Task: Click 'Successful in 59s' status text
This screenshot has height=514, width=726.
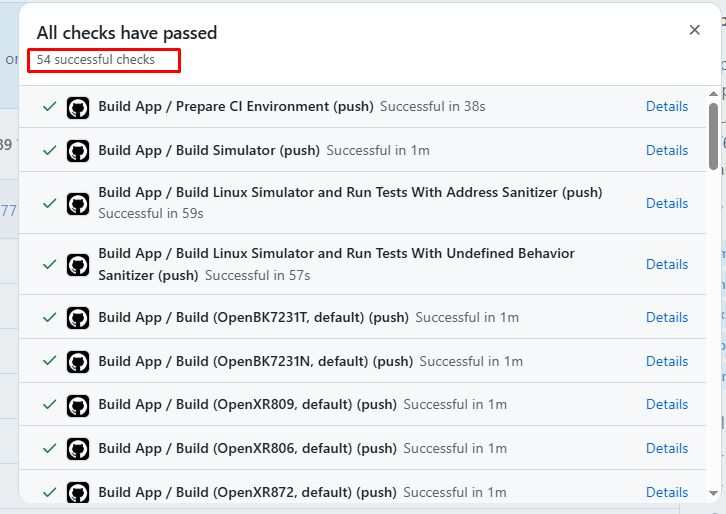Action: (x=151, y=213)
